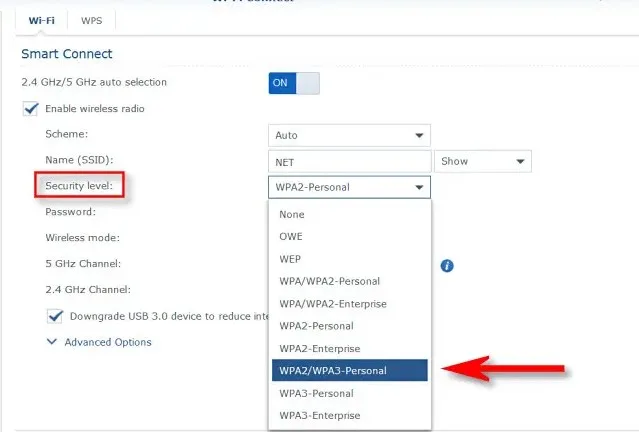
Task: Pick WPA3-Enterprise from the list
Action: [319, 415]
